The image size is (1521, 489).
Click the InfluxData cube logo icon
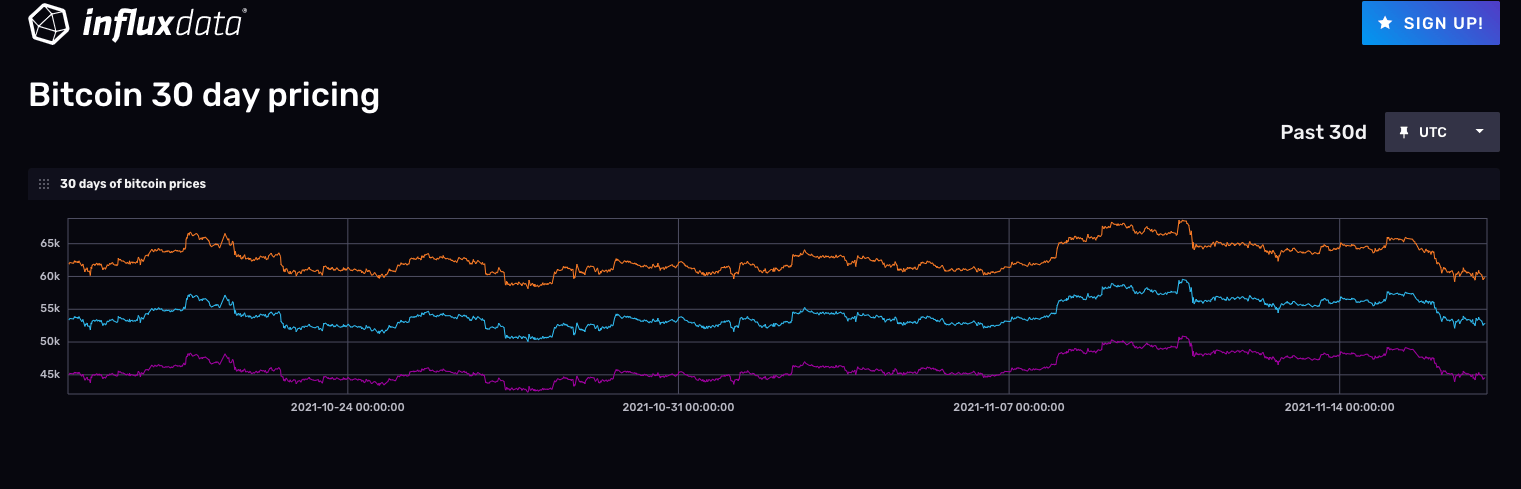tap(48, 24)
